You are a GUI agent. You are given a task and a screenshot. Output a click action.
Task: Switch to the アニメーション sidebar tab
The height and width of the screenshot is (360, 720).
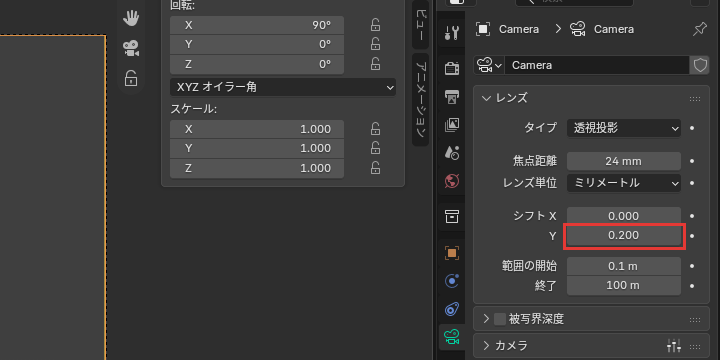pyautogui.click(x=420, y=100)
